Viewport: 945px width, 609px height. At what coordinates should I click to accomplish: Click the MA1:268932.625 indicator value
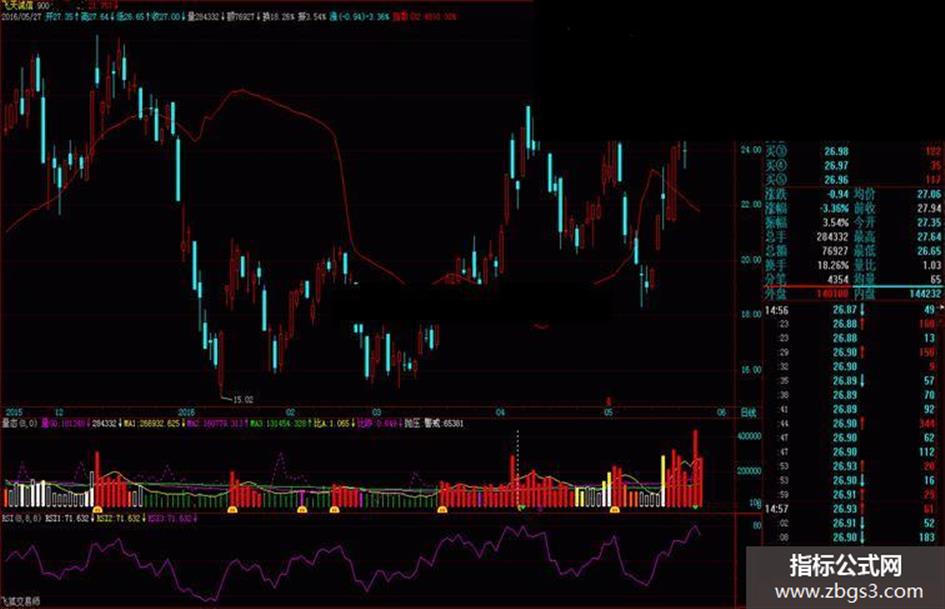coord(152,424)
